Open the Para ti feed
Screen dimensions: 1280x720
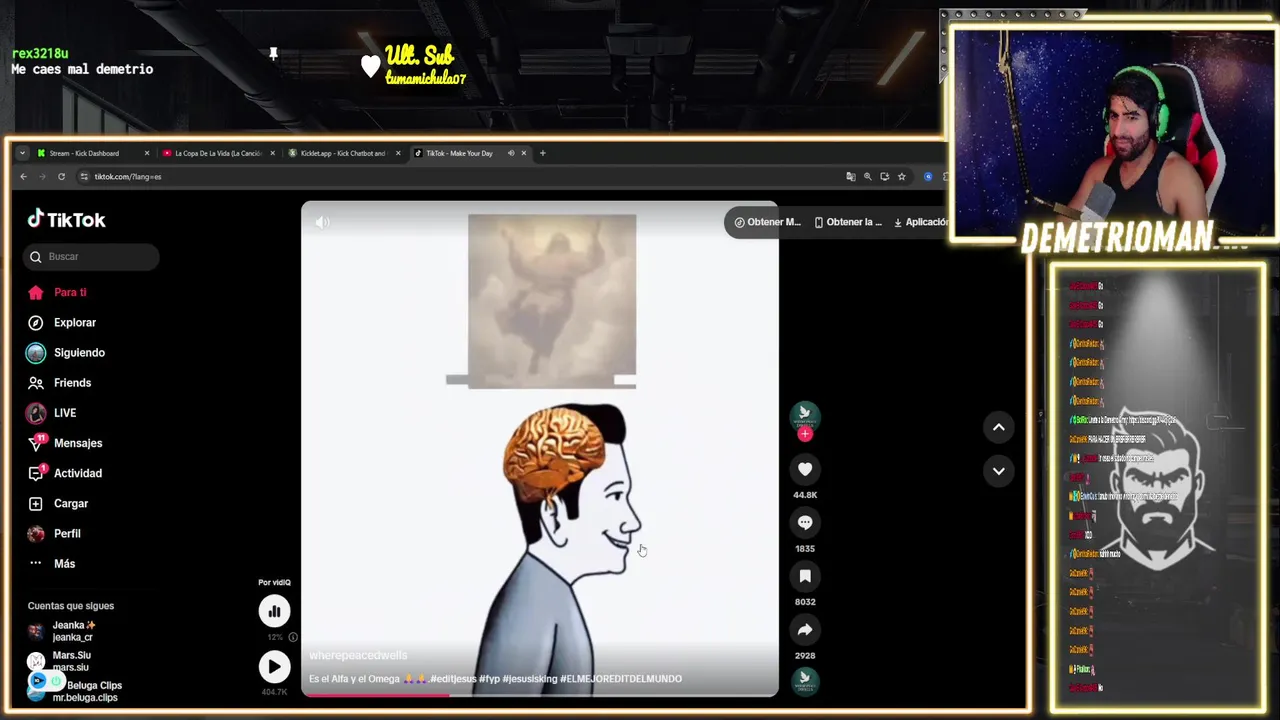point(58,292)
